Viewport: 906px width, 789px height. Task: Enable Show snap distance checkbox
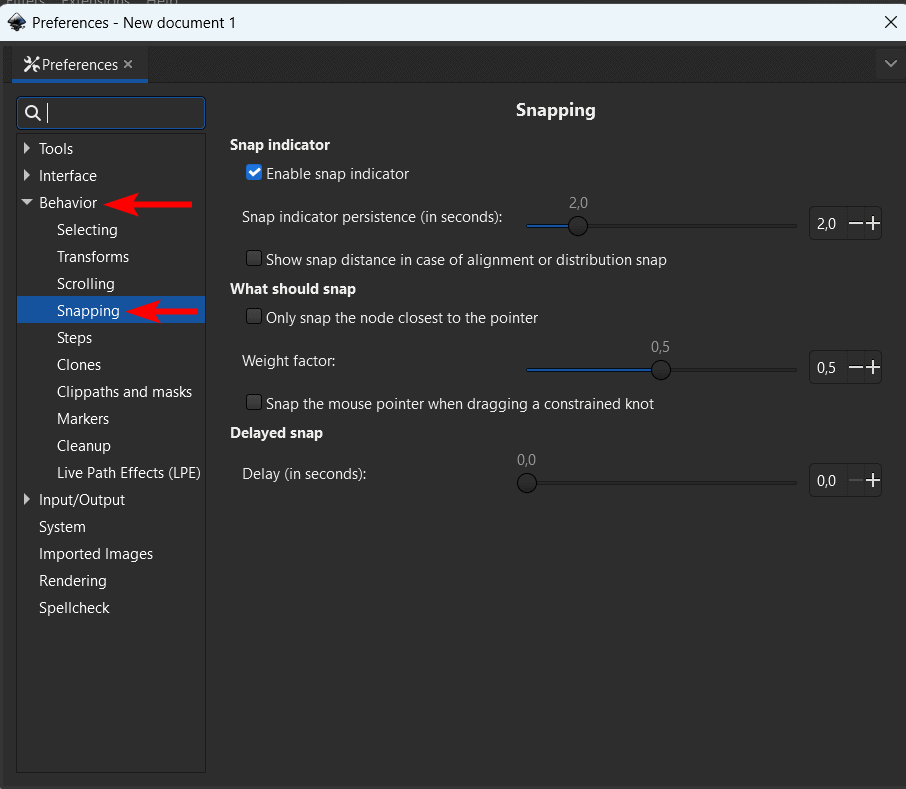coord(254,259)
